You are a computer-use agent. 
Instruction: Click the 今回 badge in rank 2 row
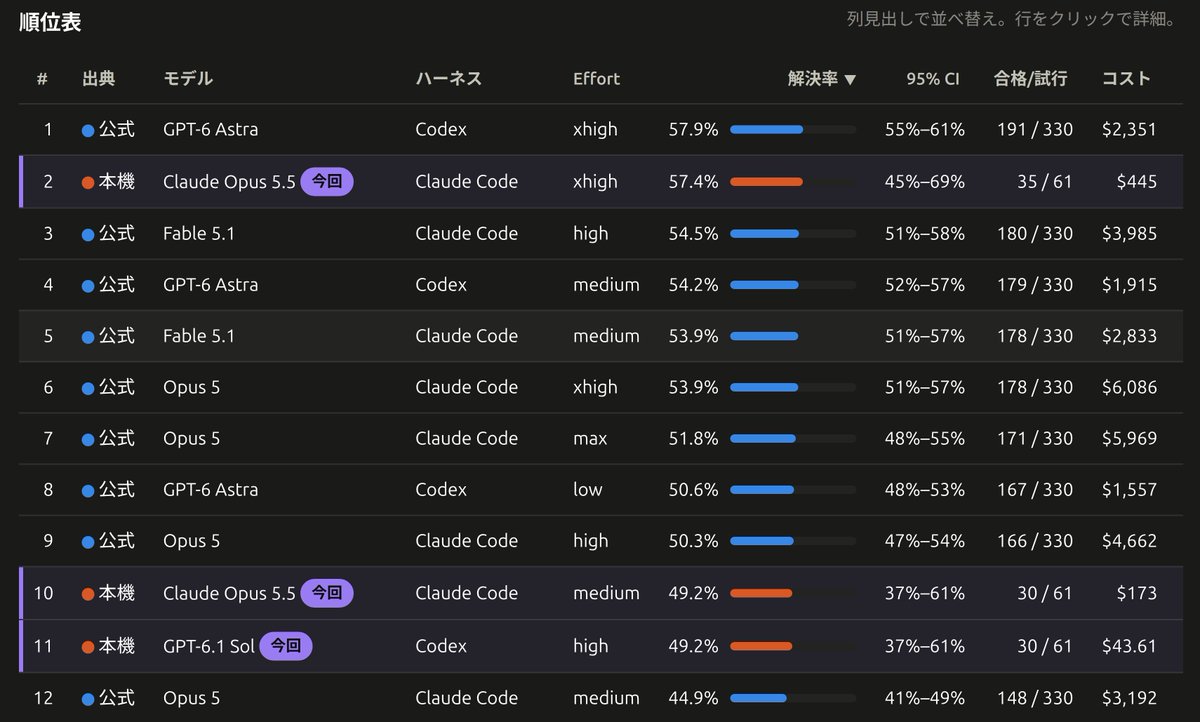tap(327, 181)
